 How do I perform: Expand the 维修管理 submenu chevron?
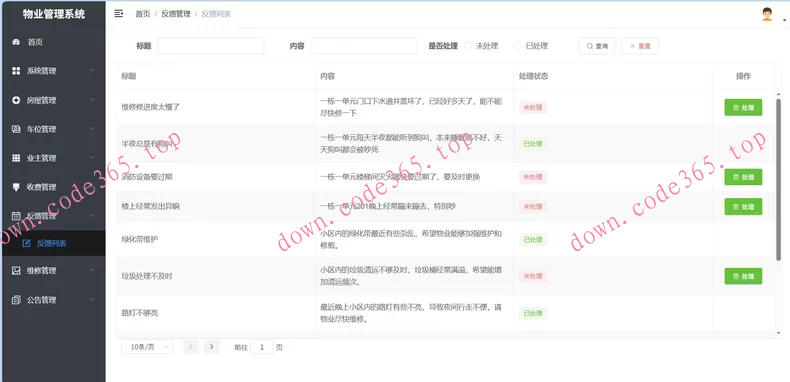(x=92, y=270)
